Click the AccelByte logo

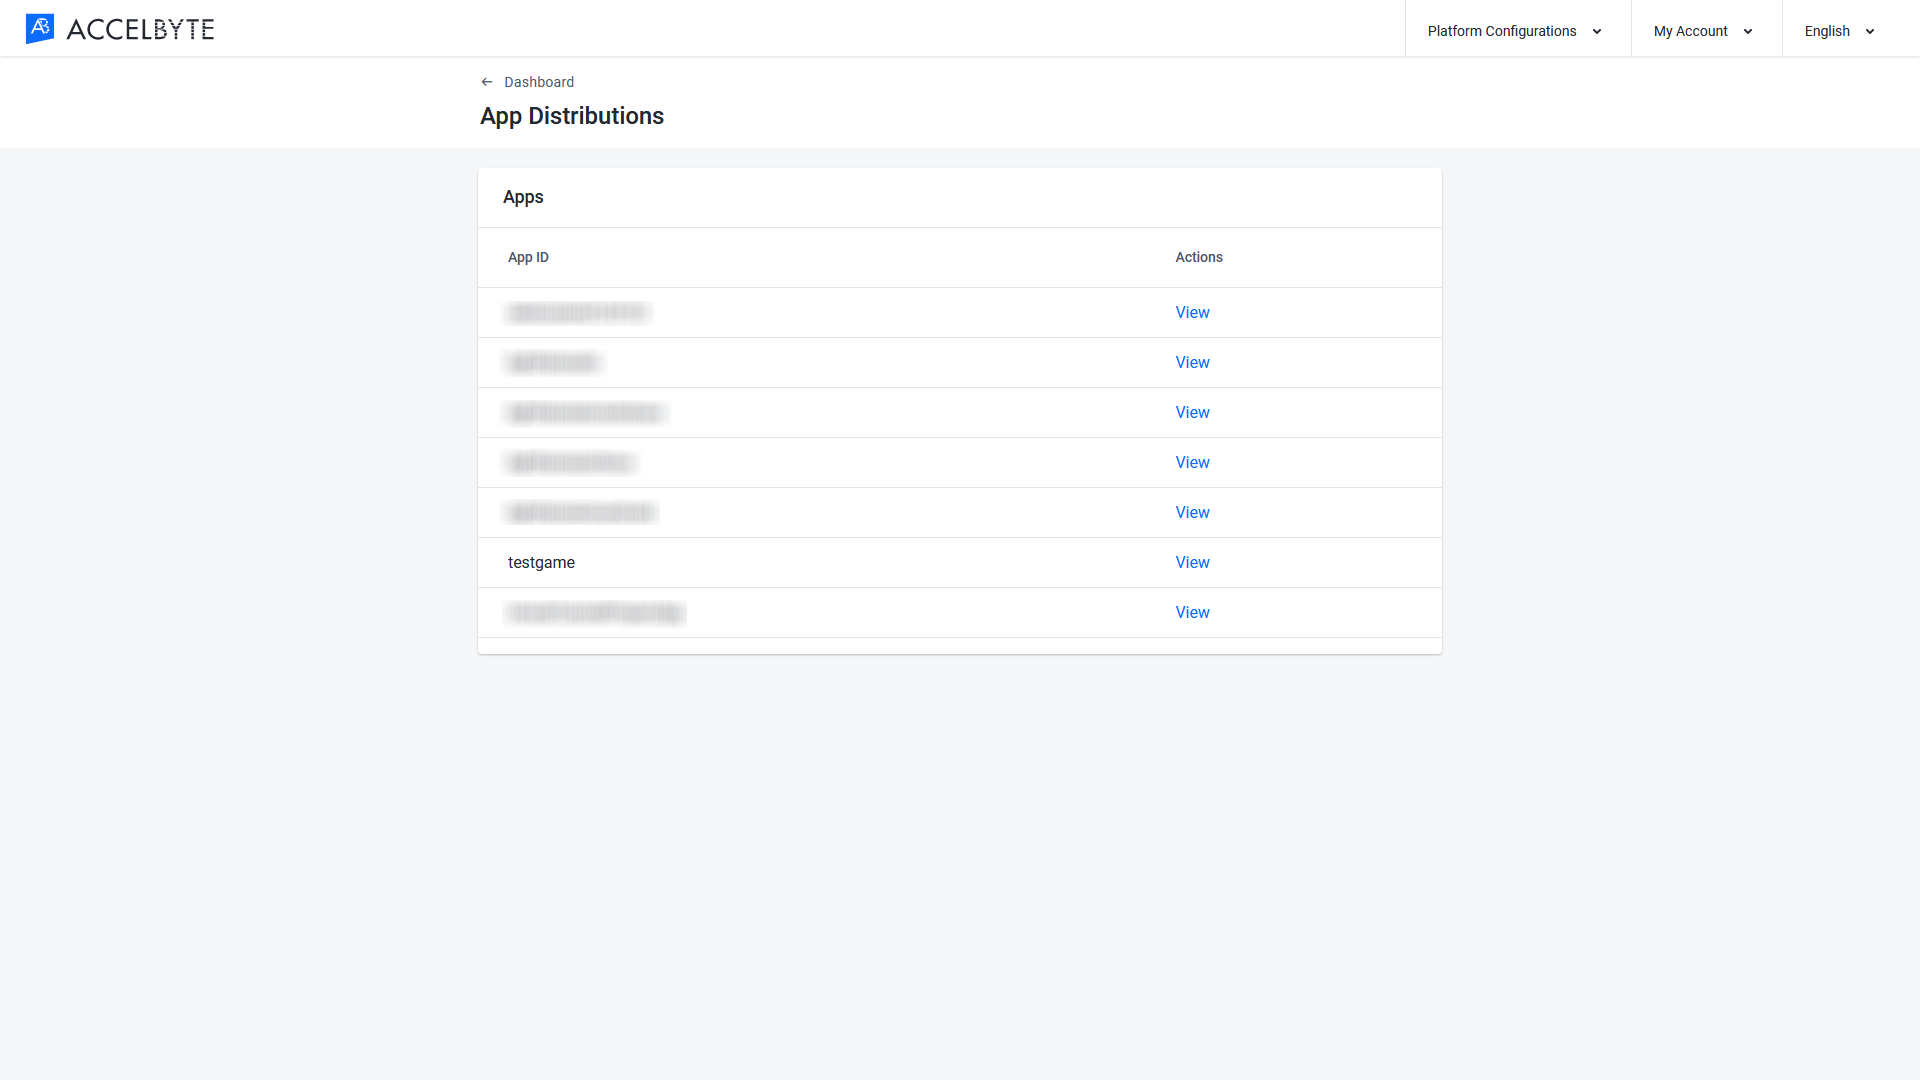point(120,29)
